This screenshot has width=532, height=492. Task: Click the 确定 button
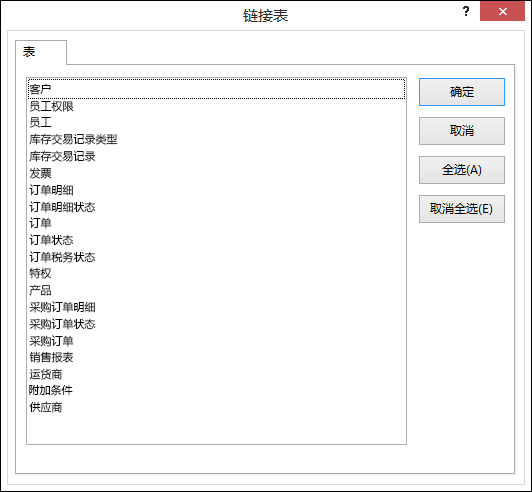pos(462,92)
